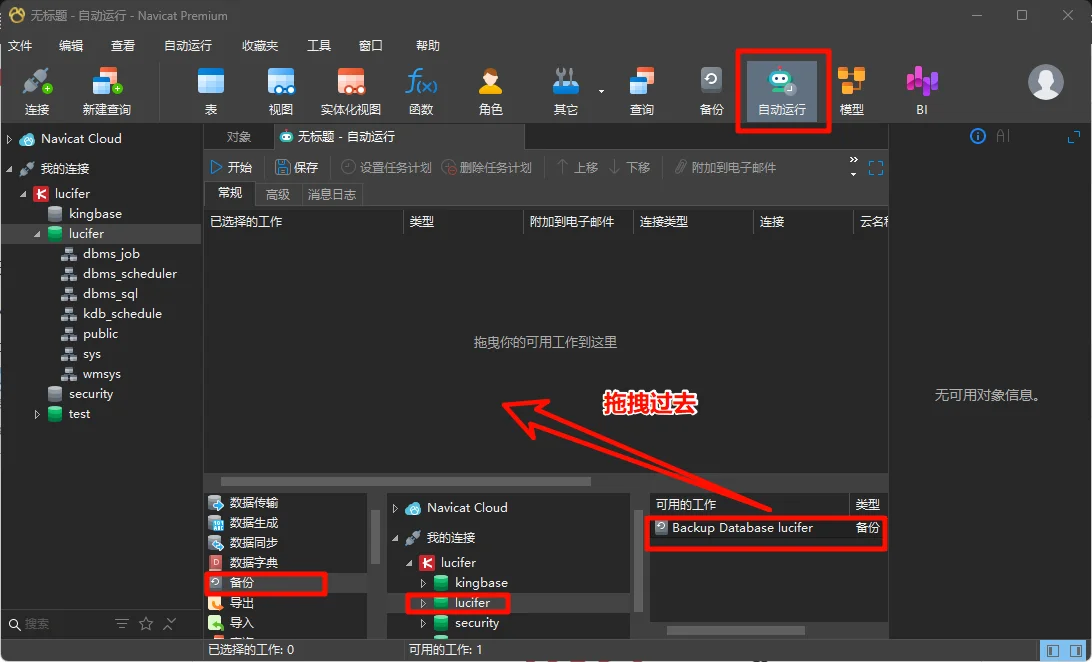Open the AI panel icon
Viewport: 1092px width, 662px height.
(x=1003, y=136)
